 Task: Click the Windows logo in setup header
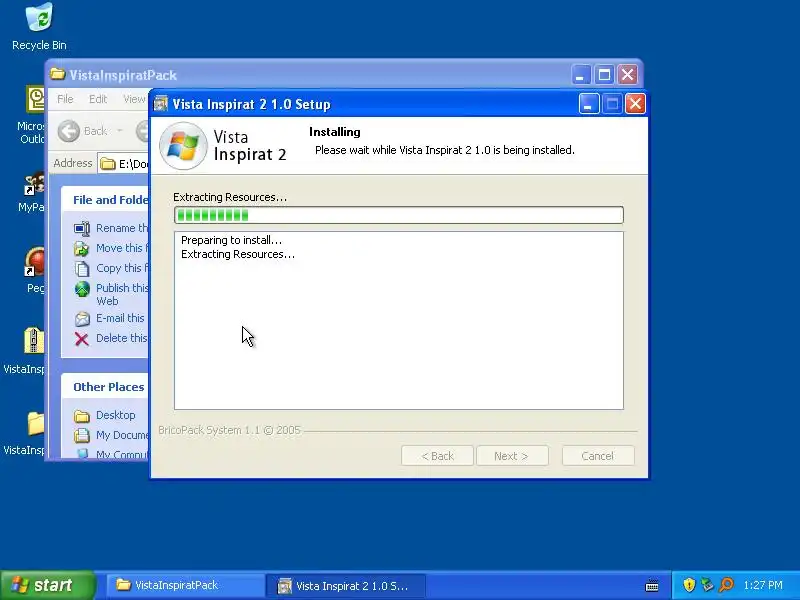point(183,146)
